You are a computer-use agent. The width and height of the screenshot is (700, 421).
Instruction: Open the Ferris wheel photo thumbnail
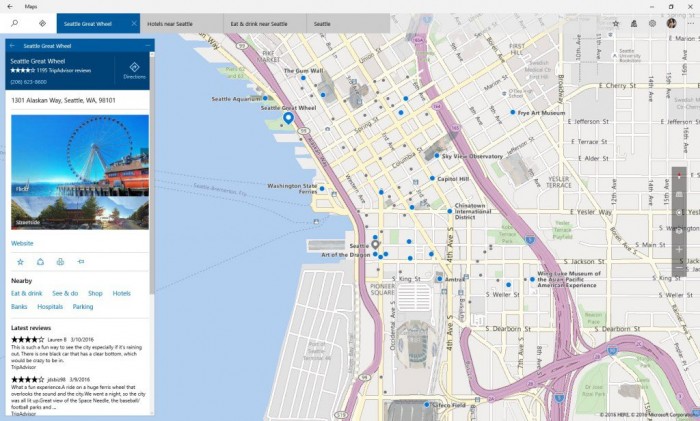(x=79, y=154)
